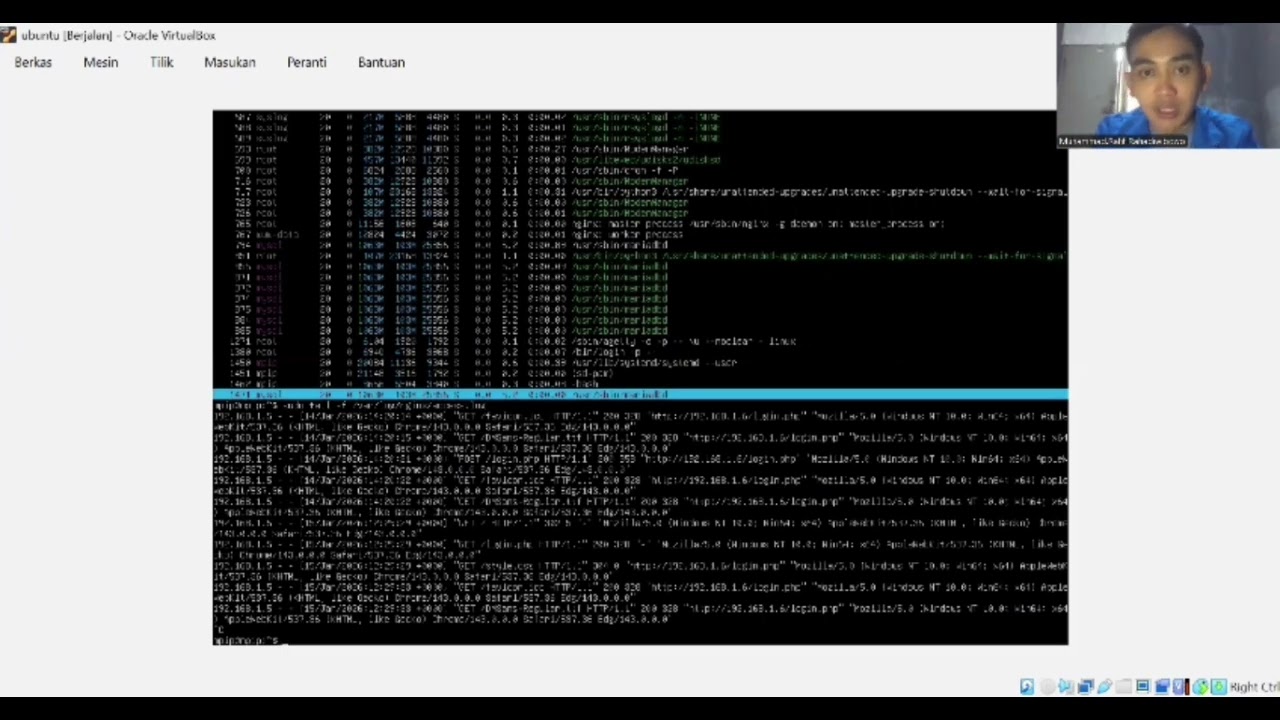Click the USB devices status icon
1280x720 pixels.
[1105, 687]
